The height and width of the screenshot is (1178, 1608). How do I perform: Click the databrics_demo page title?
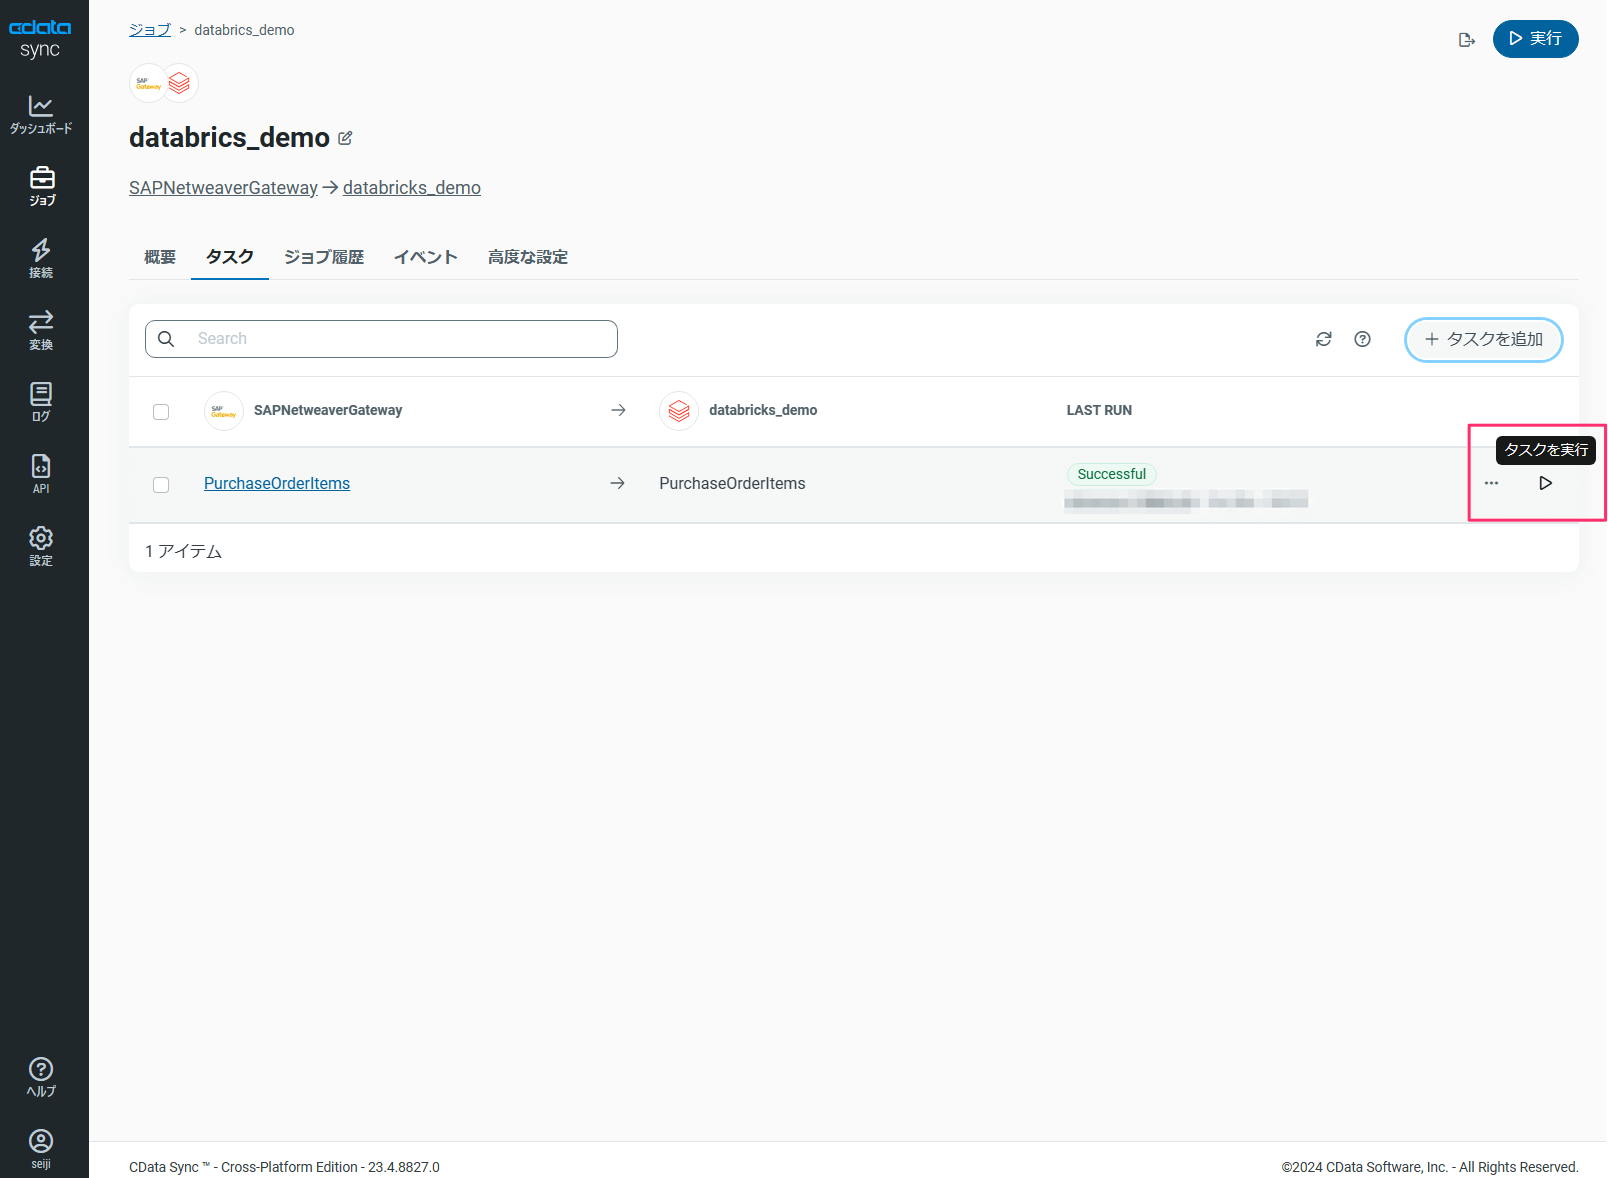pyautogui.click(x=229, y=138)
